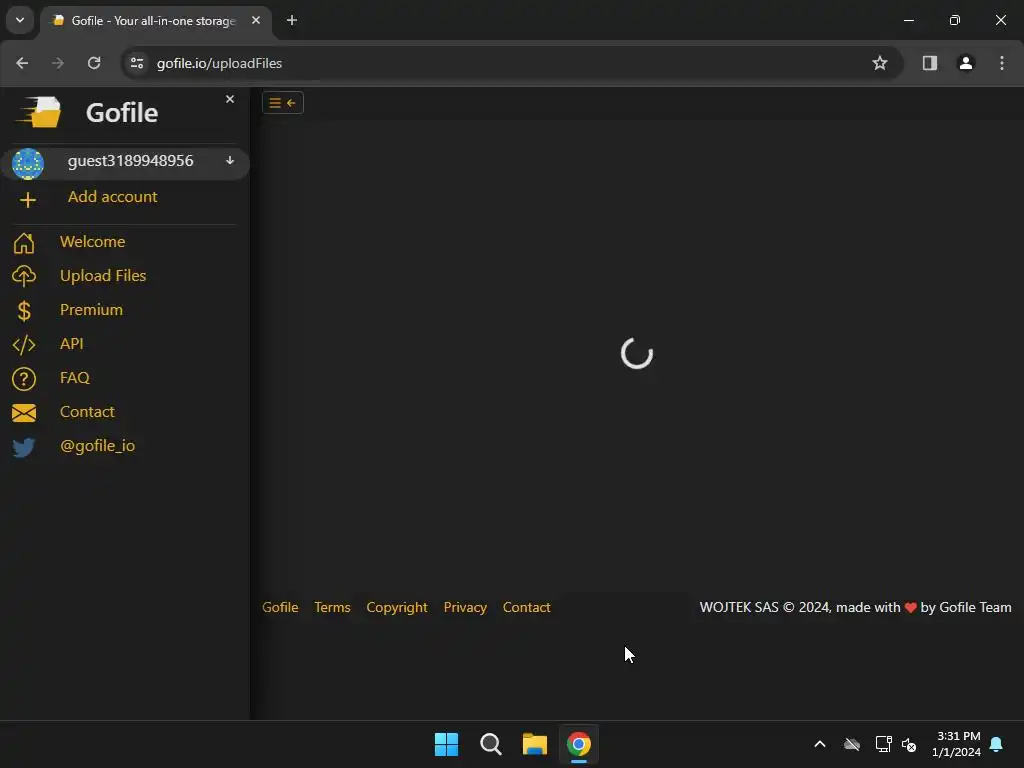The height and width of the screenshot is (768, 1024).
Task: Click the muted volume tray icon
Action: click(909, 744)
